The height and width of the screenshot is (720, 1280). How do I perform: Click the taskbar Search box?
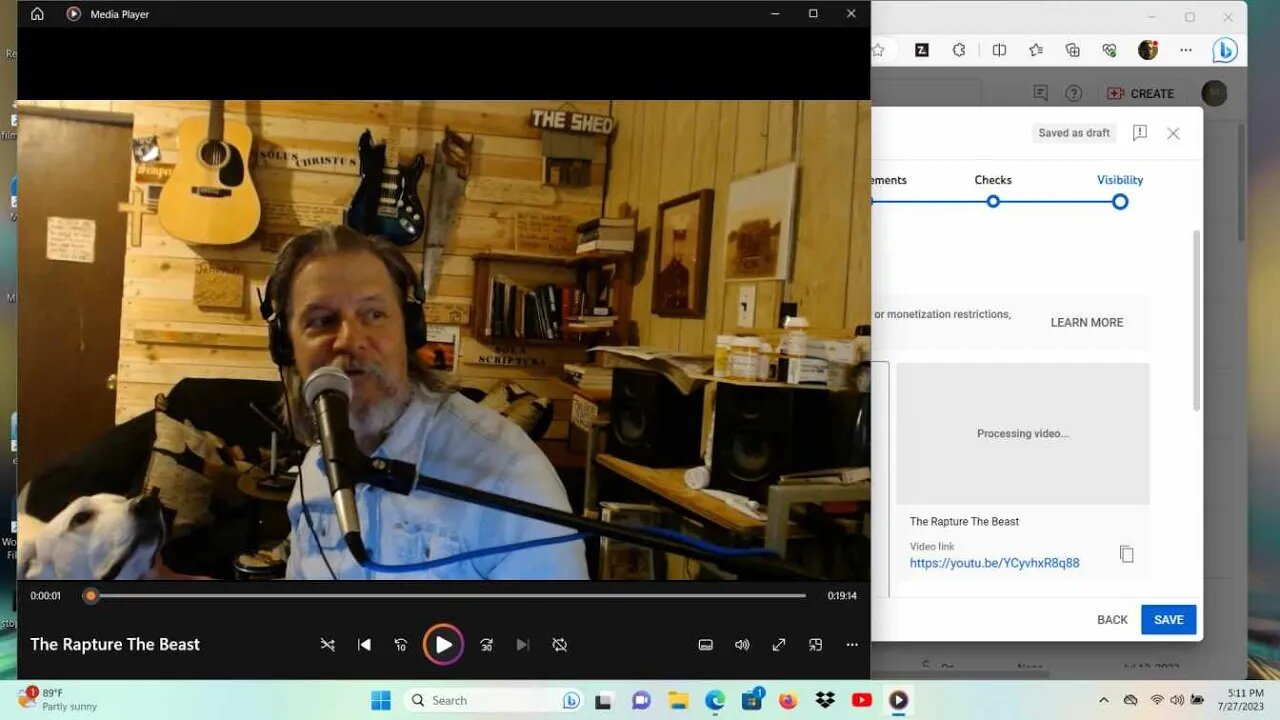pos(493,700)
